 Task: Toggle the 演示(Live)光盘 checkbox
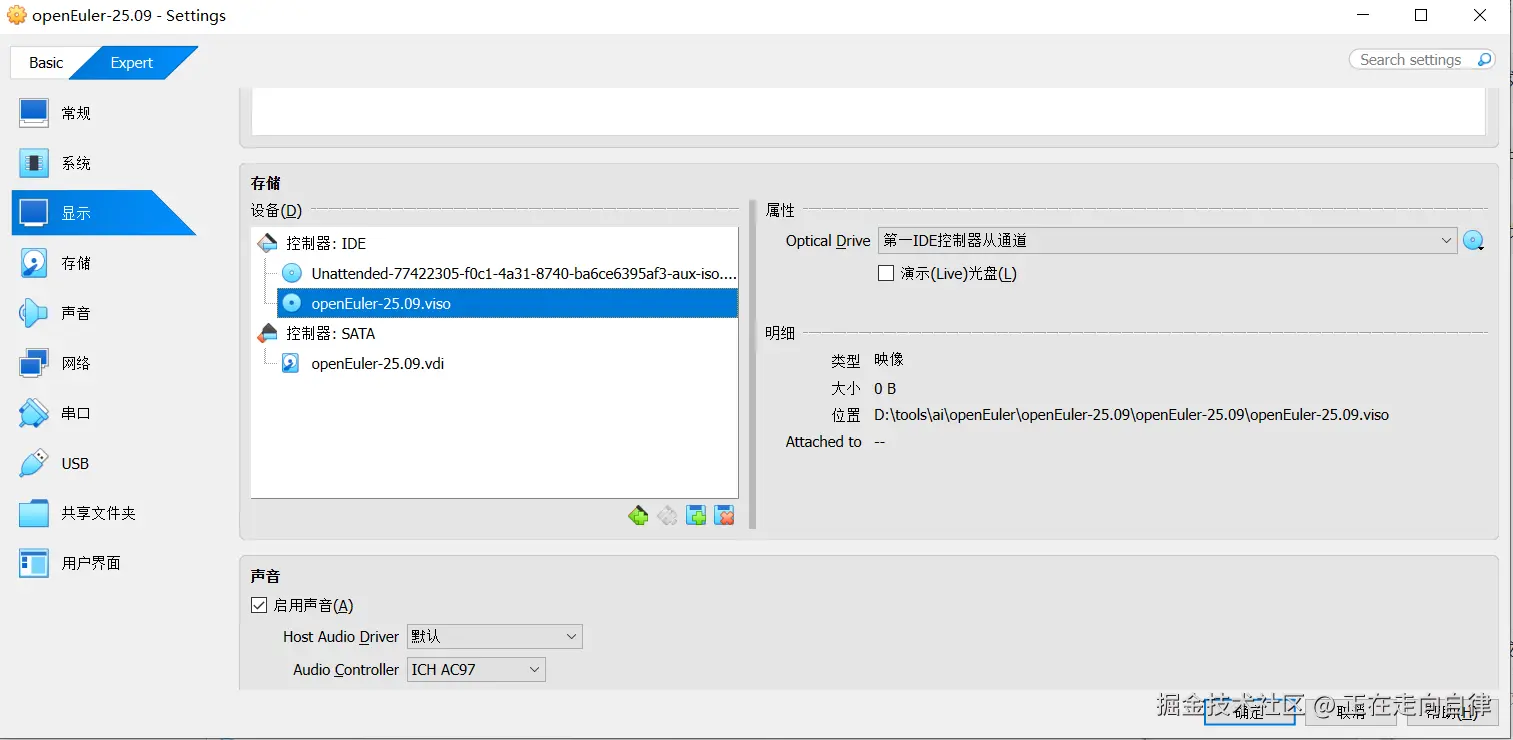(x=886, y=273)
